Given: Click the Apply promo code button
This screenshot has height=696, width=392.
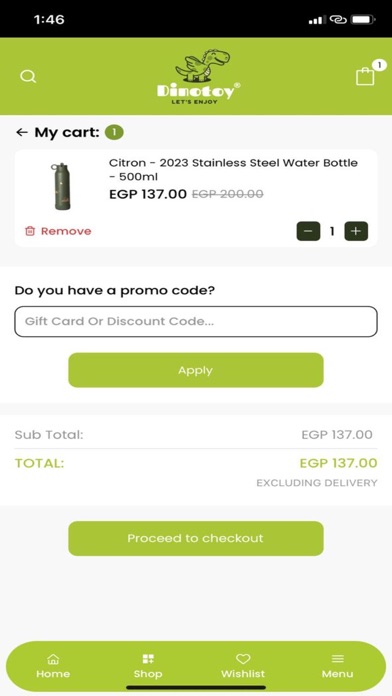Looking at the screenshot, I should click(196, 370).
